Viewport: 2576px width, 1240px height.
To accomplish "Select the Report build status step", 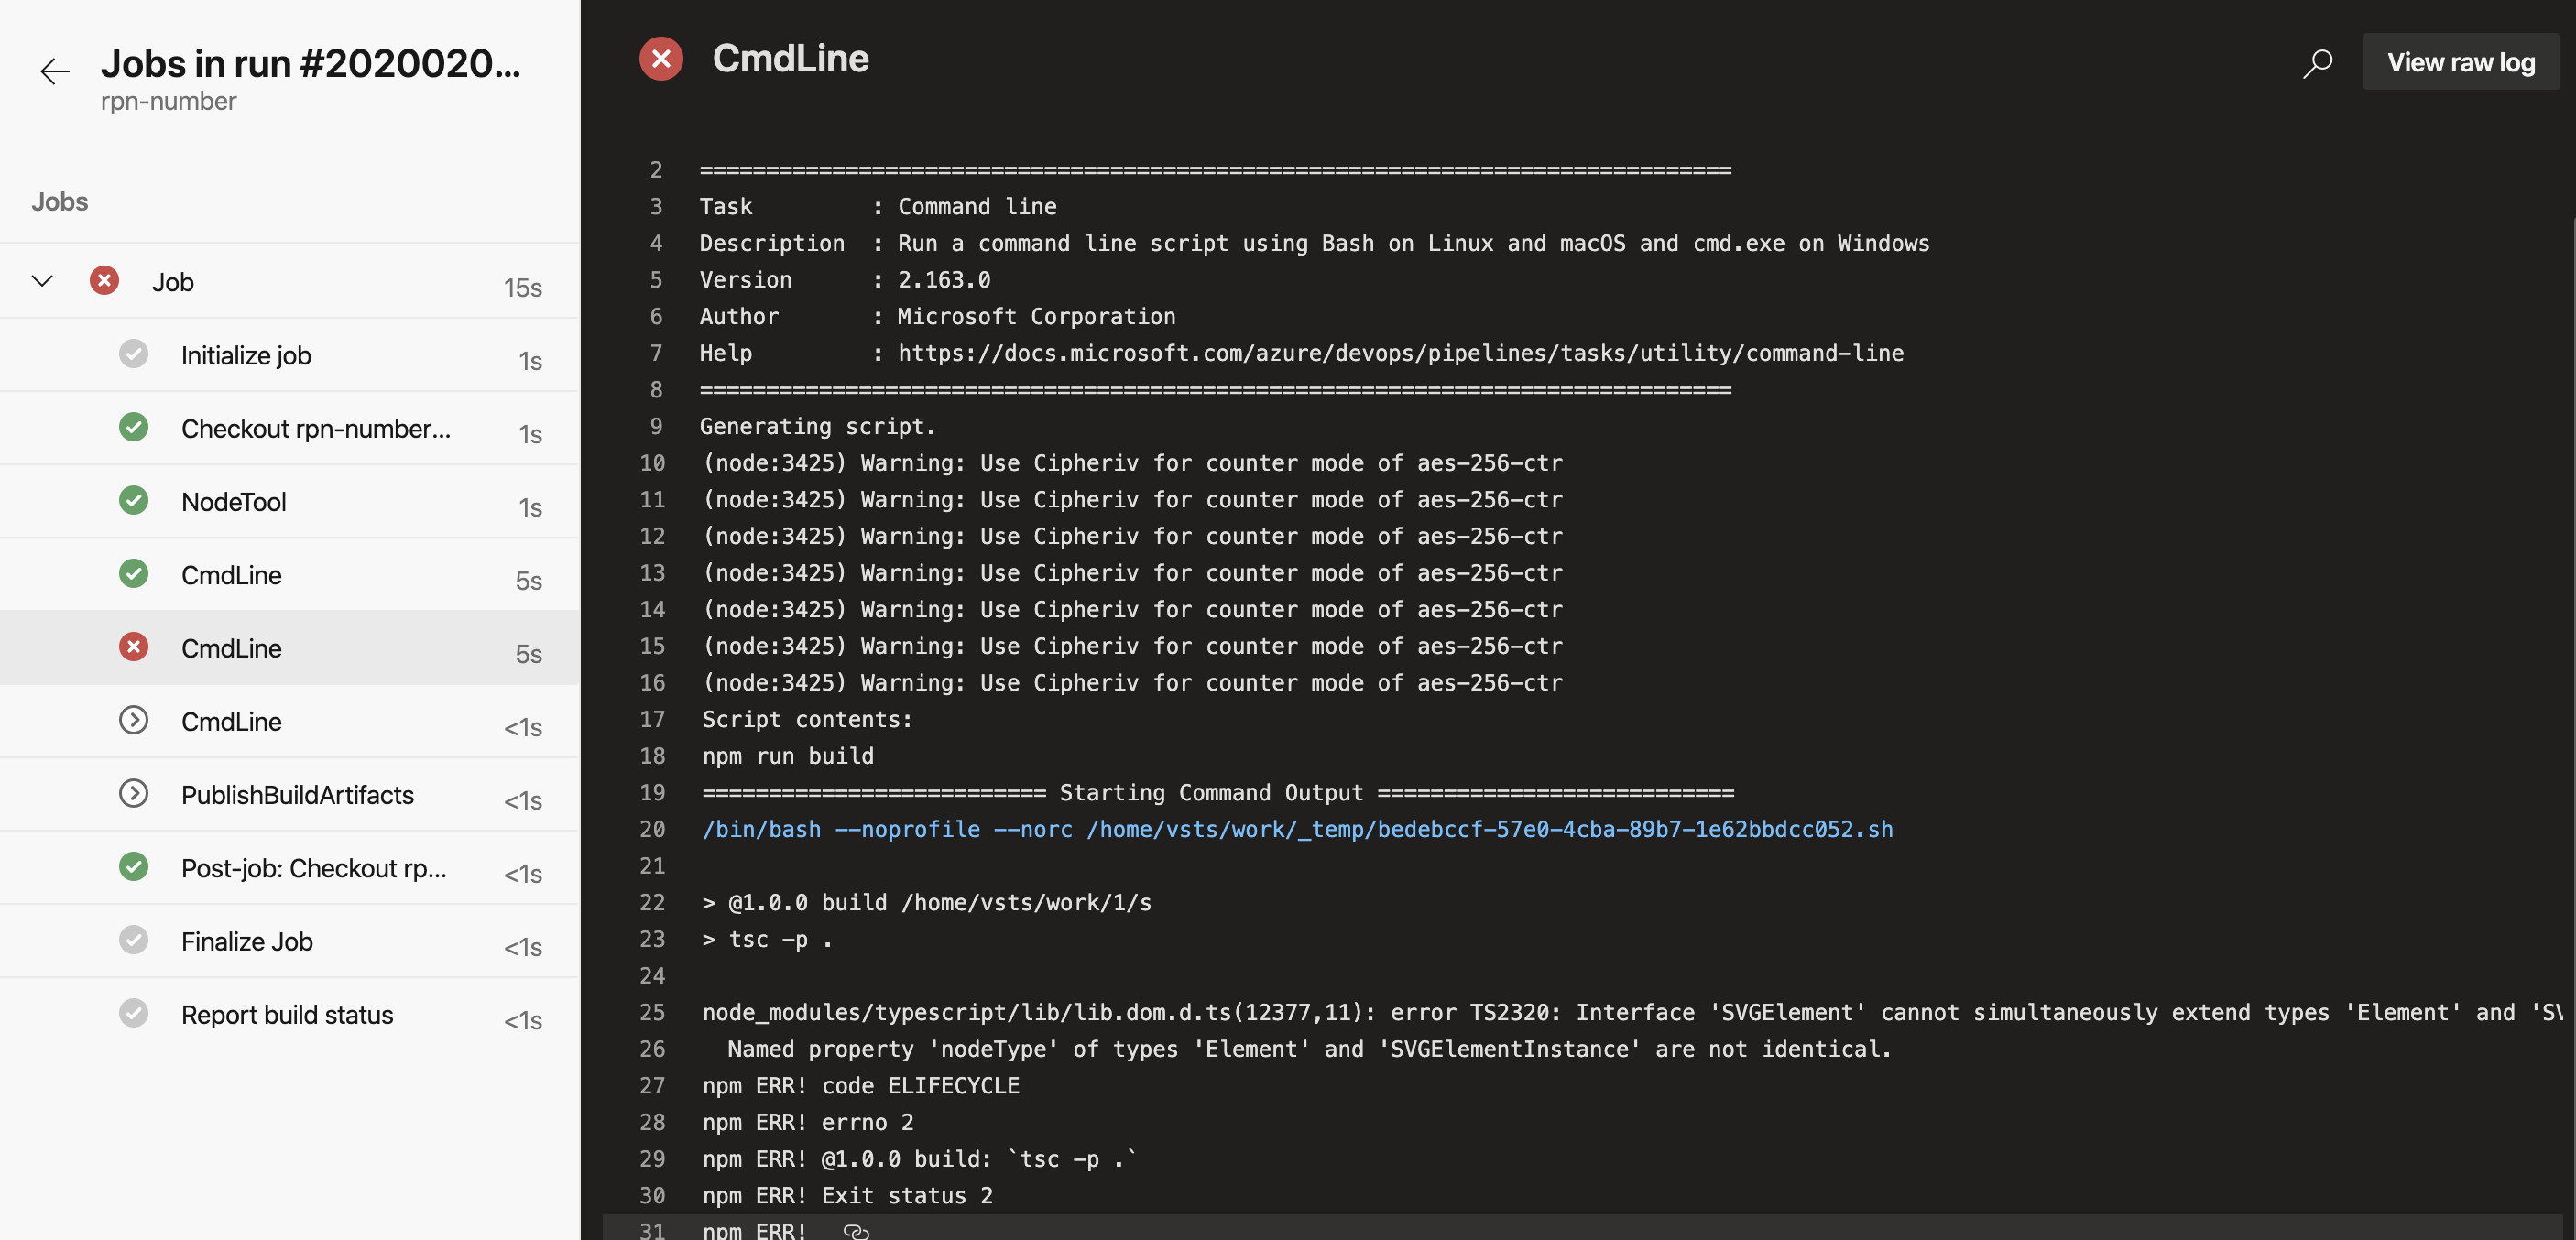I will coord(287,1014).
